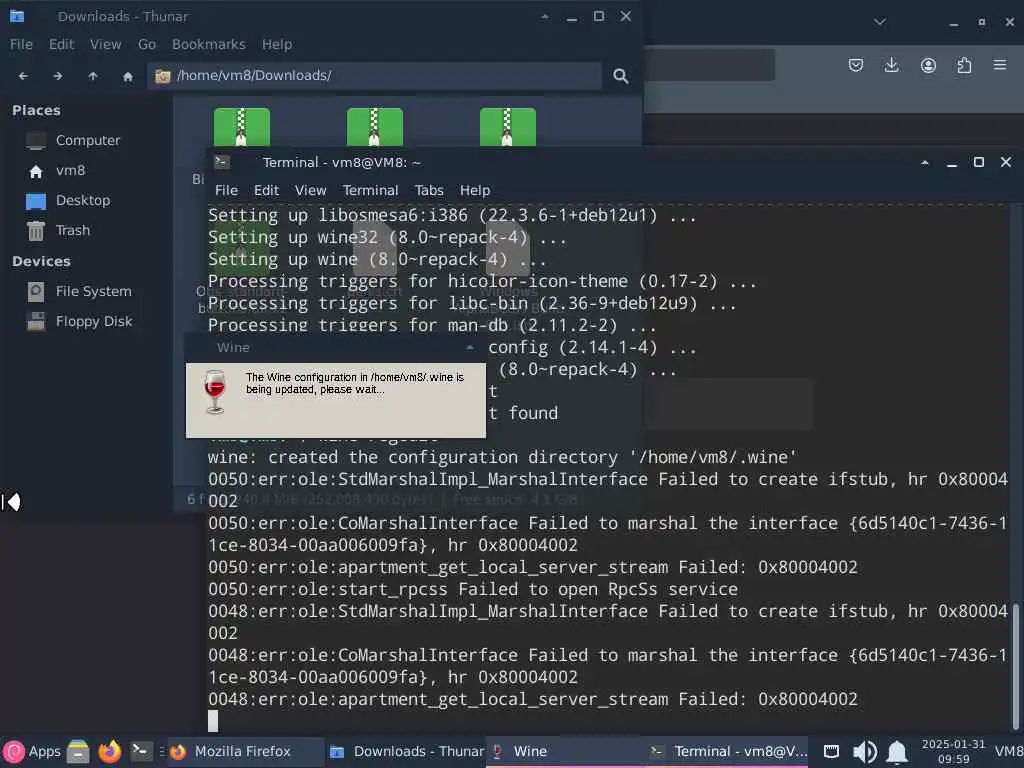Viewport: 1024px width, 768px height.
Task: Open Thunar Go menu
Action: point(147,44)
